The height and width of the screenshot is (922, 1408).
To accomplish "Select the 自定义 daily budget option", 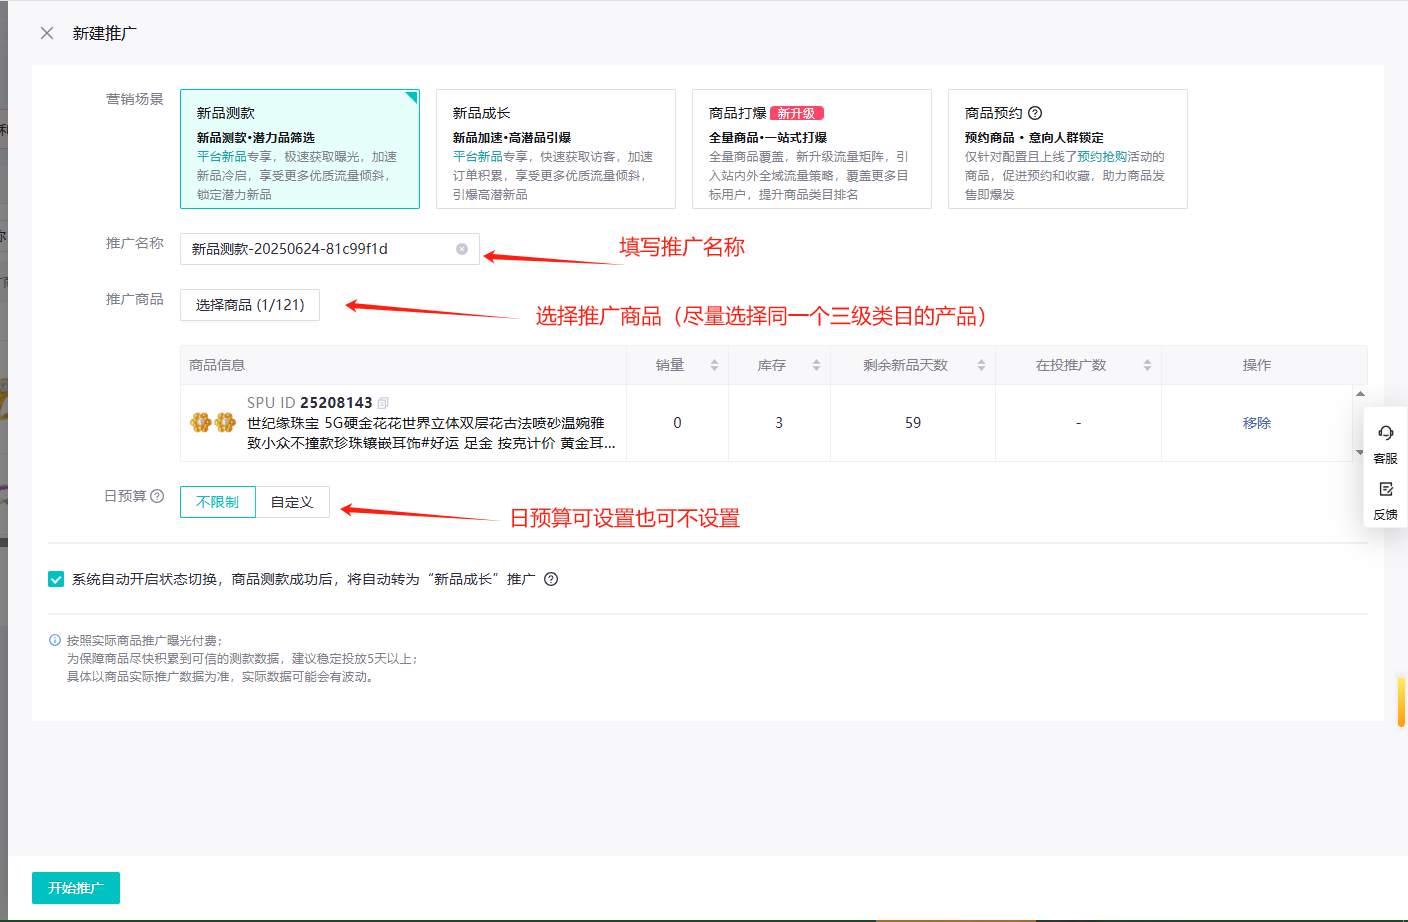I will (292, 502).
